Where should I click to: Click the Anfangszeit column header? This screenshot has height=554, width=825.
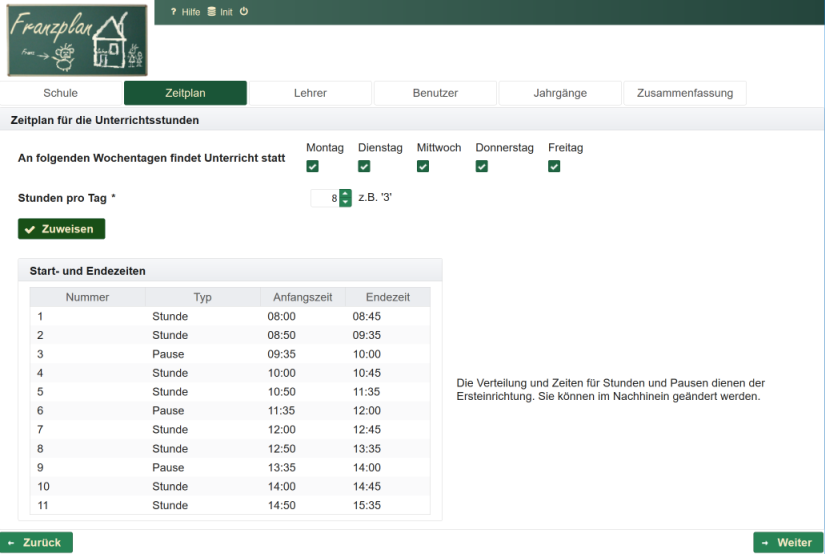[x=302, y=297]
